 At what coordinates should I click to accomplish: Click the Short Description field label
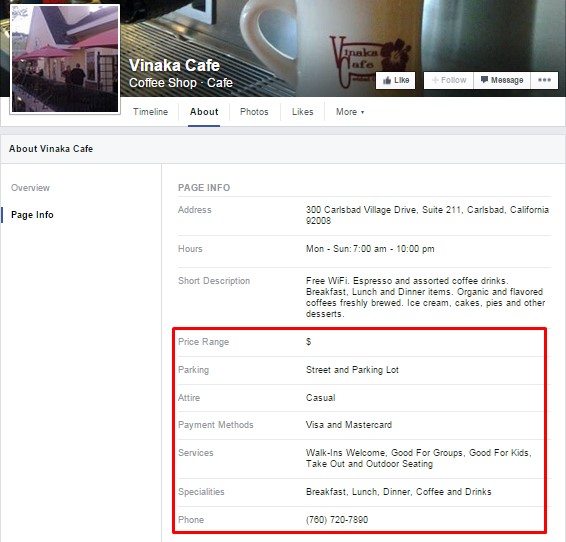pos(214,281)
